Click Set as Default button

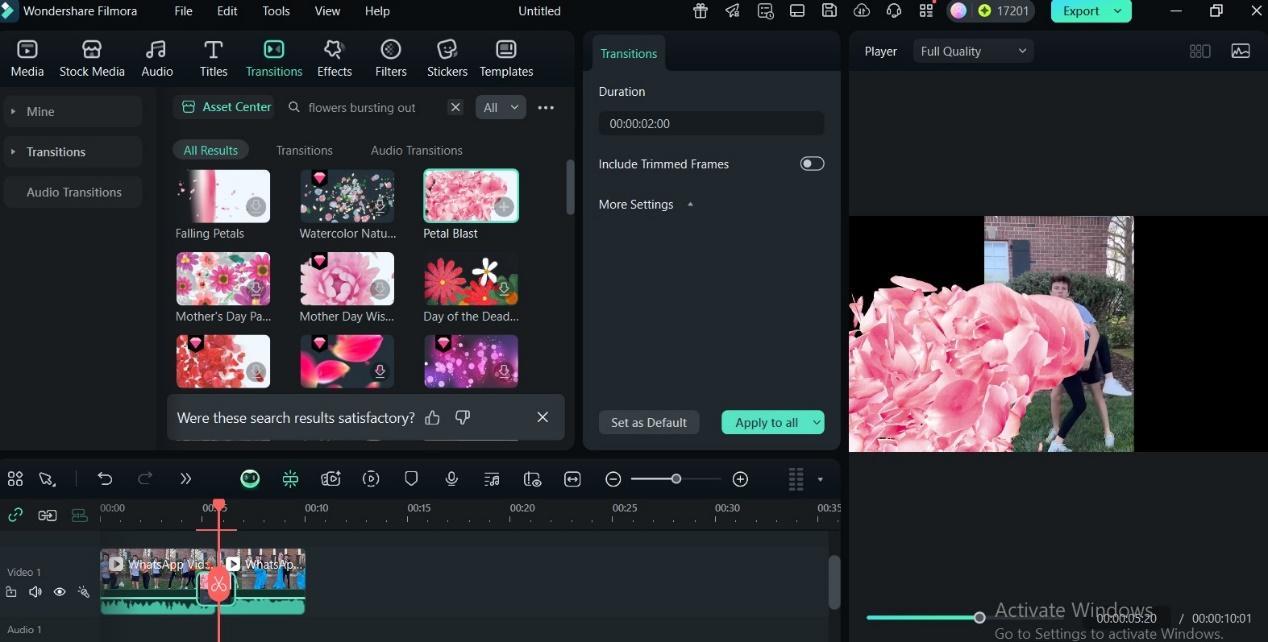click(x=649, y=423)
